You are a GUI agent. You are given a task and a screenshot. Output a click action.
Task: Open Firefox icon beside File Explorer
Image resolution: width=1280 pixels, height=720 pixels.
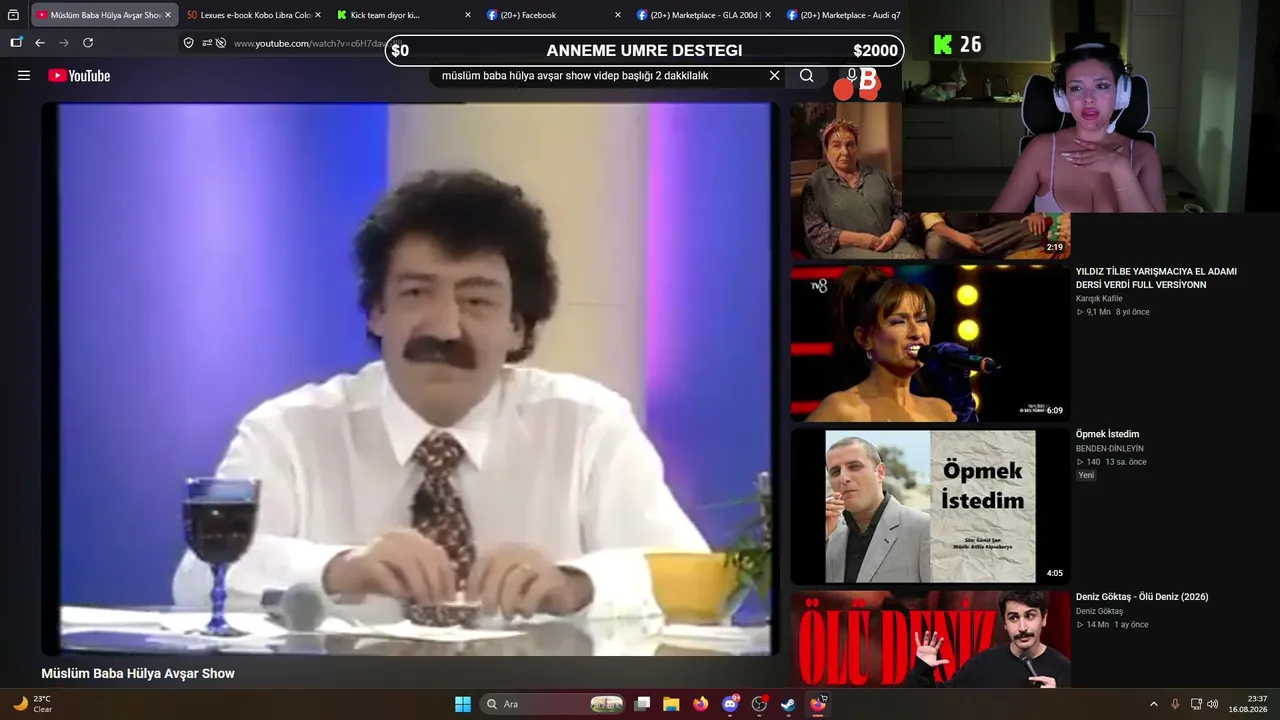[700, 704]
